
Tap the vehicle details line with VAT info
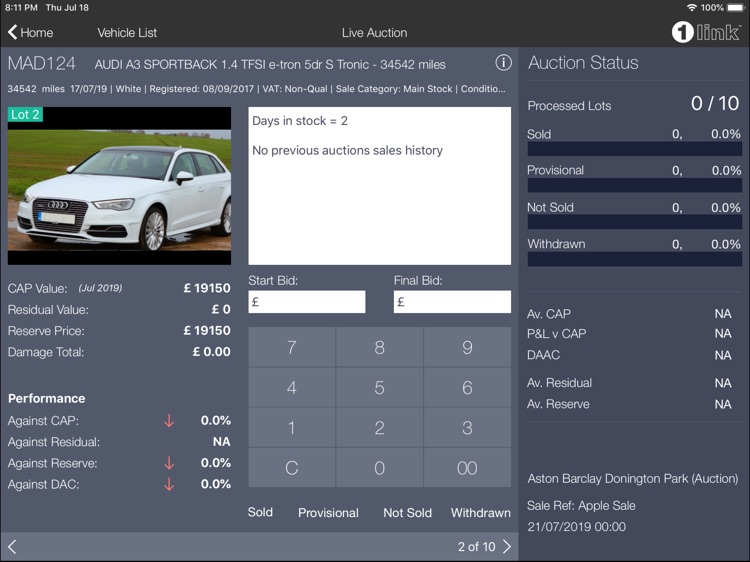click(256, 88)
